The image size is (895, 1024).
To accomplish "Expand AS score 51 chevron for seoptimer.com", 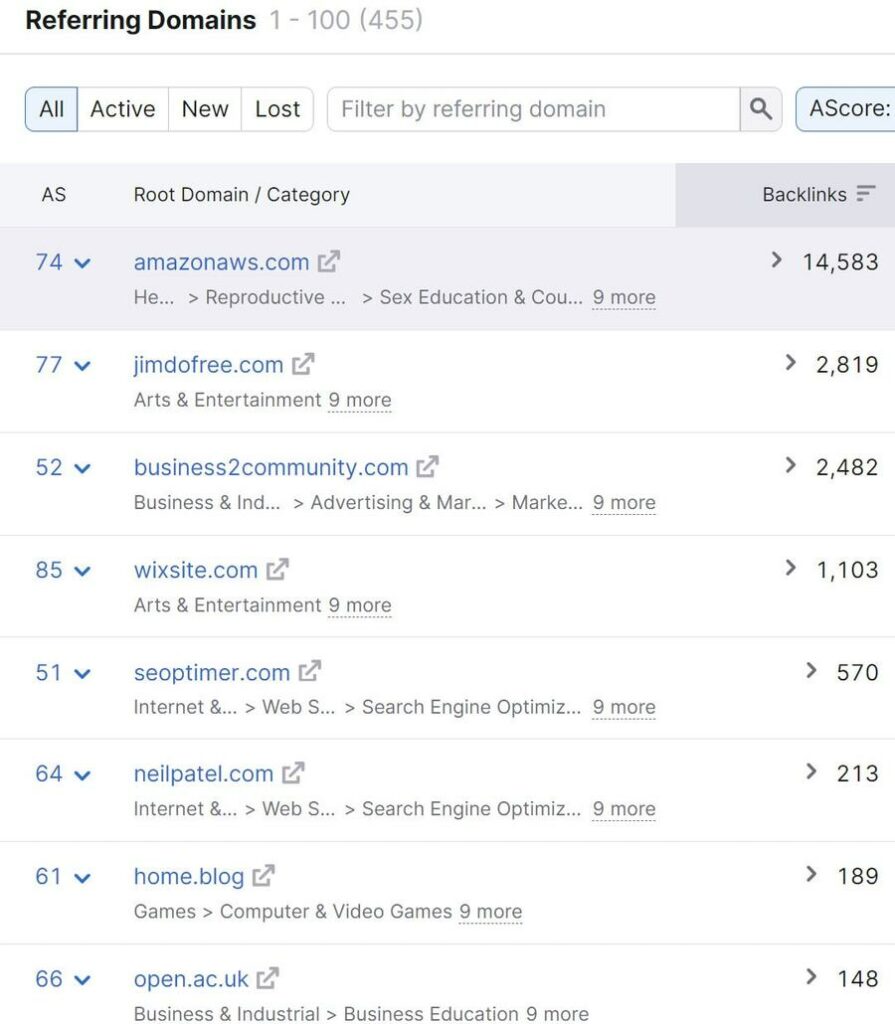I will pos(82,673).
